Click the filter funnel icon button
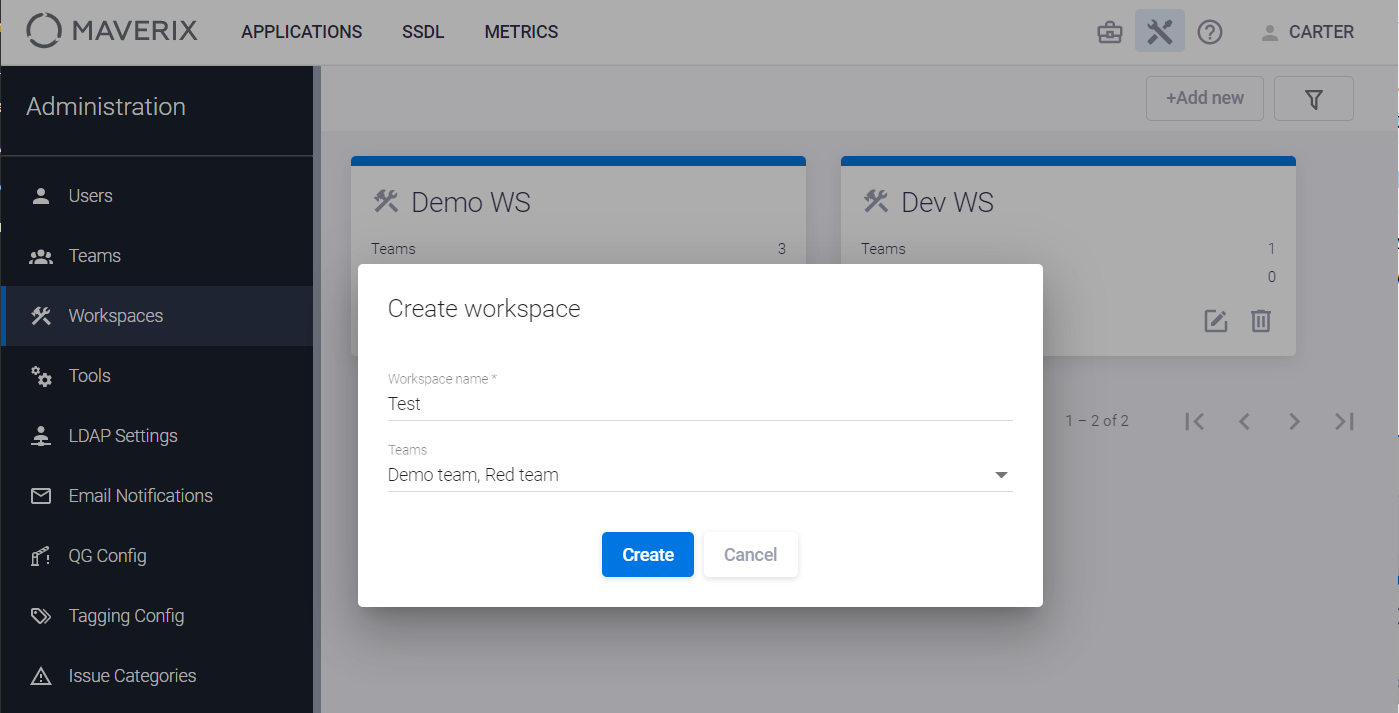1399x713 pixels. coord(1314,98)
